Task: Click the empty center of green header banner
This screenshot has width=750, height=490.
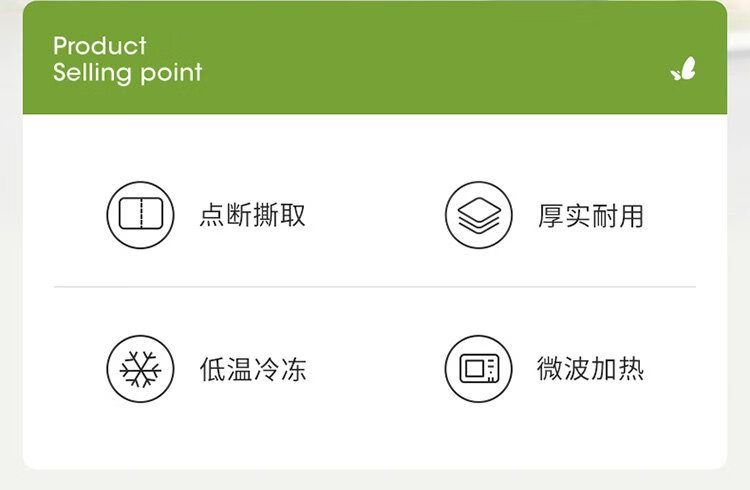Action: pos(400,60)
